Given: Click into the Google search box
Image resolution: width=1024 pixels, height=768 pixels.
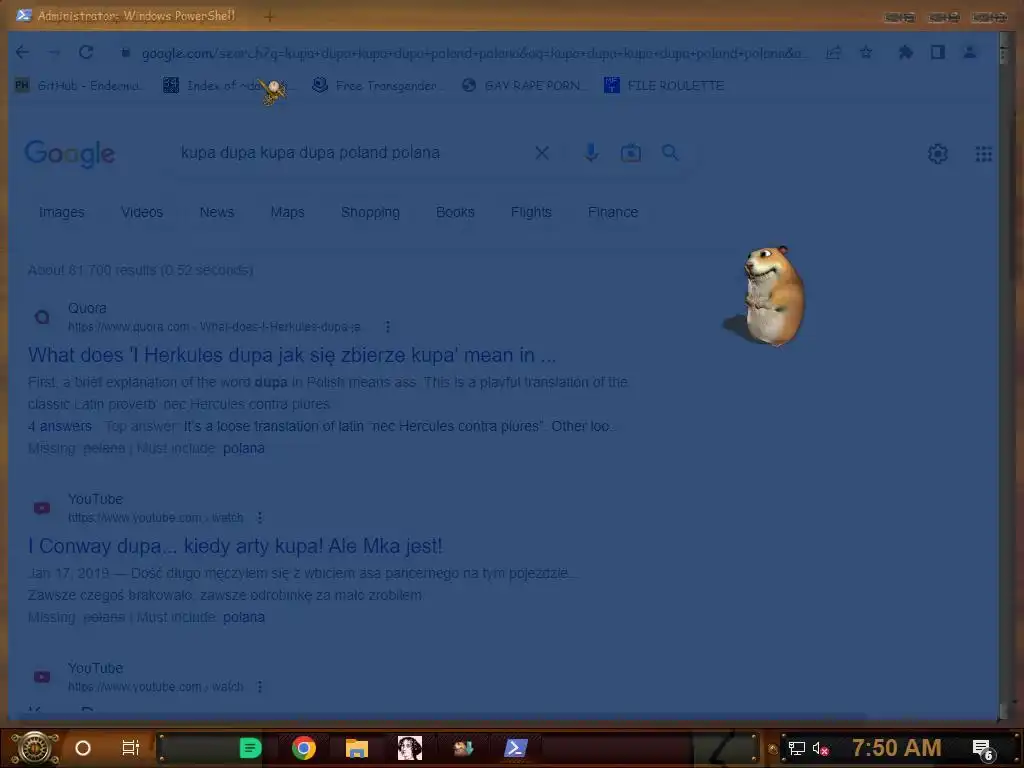Looking at the screenshot, I should (353, 153).
